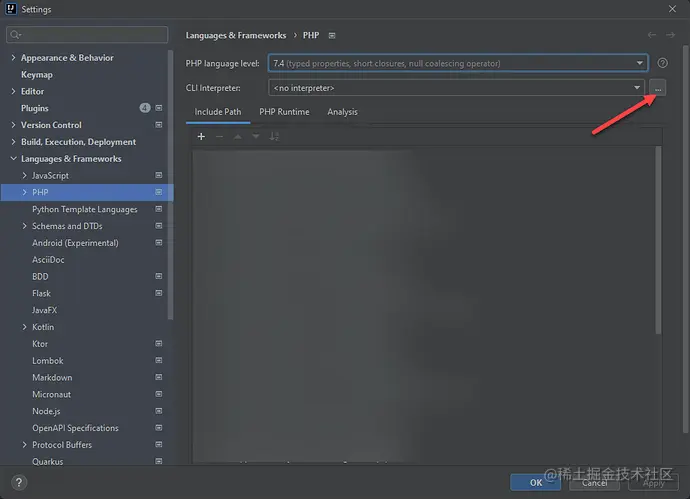690x499 pixels.
Task: Switch to the Analysis tab
Action: pos(342,112)
